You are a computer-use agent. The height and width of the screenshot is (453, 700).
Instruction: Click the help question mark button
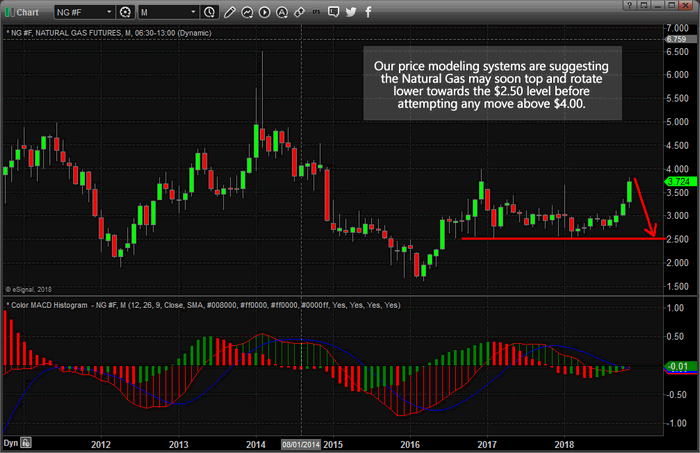point(629,5)
